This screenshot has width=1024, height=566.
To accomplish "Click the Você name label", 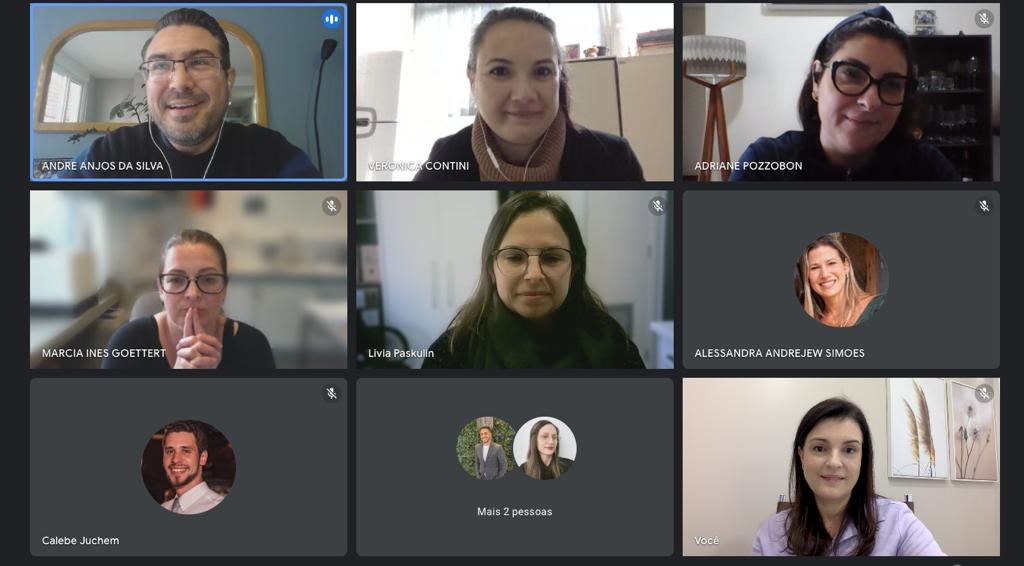I will [x=707, y=541].
